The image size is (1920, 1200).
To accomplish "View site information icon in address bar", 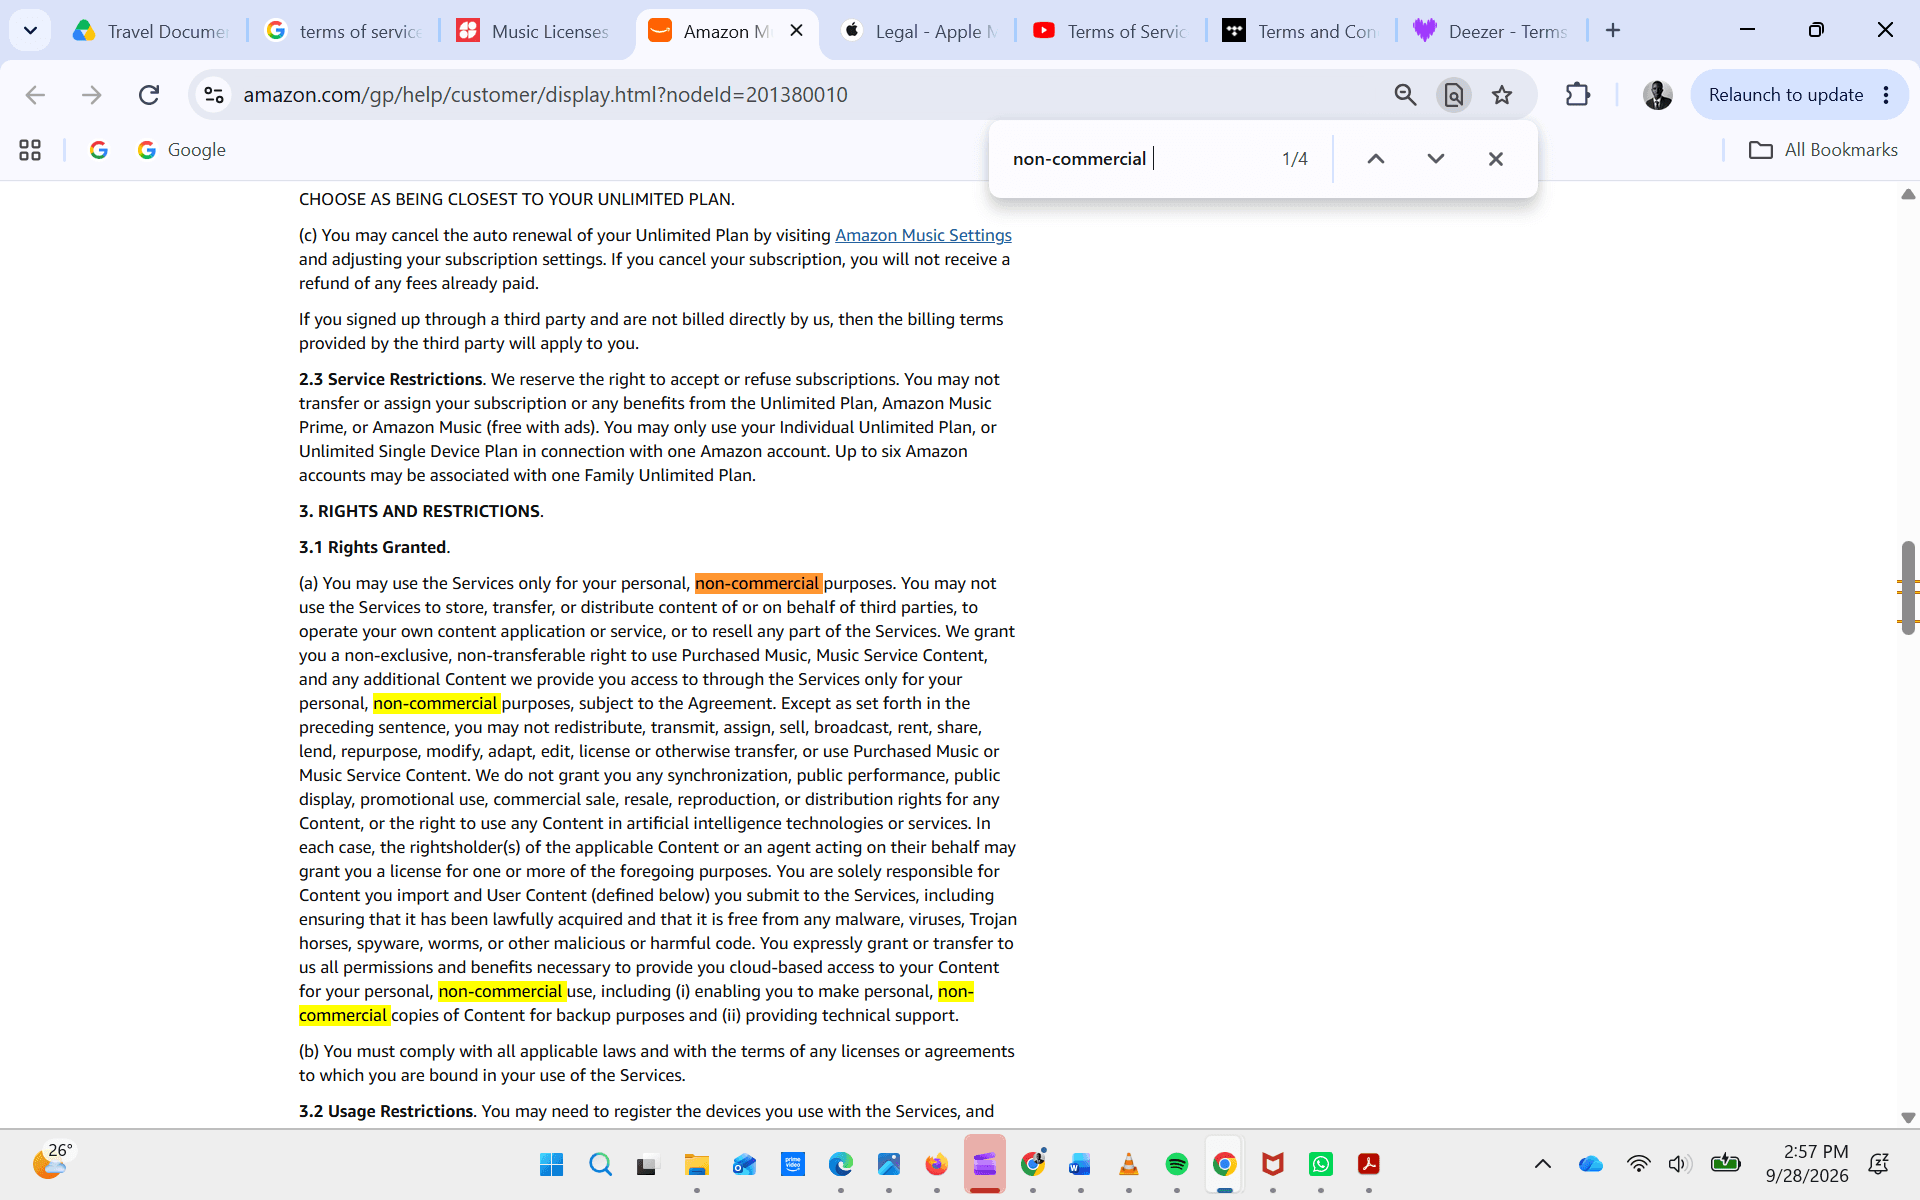I will (213, 95).
